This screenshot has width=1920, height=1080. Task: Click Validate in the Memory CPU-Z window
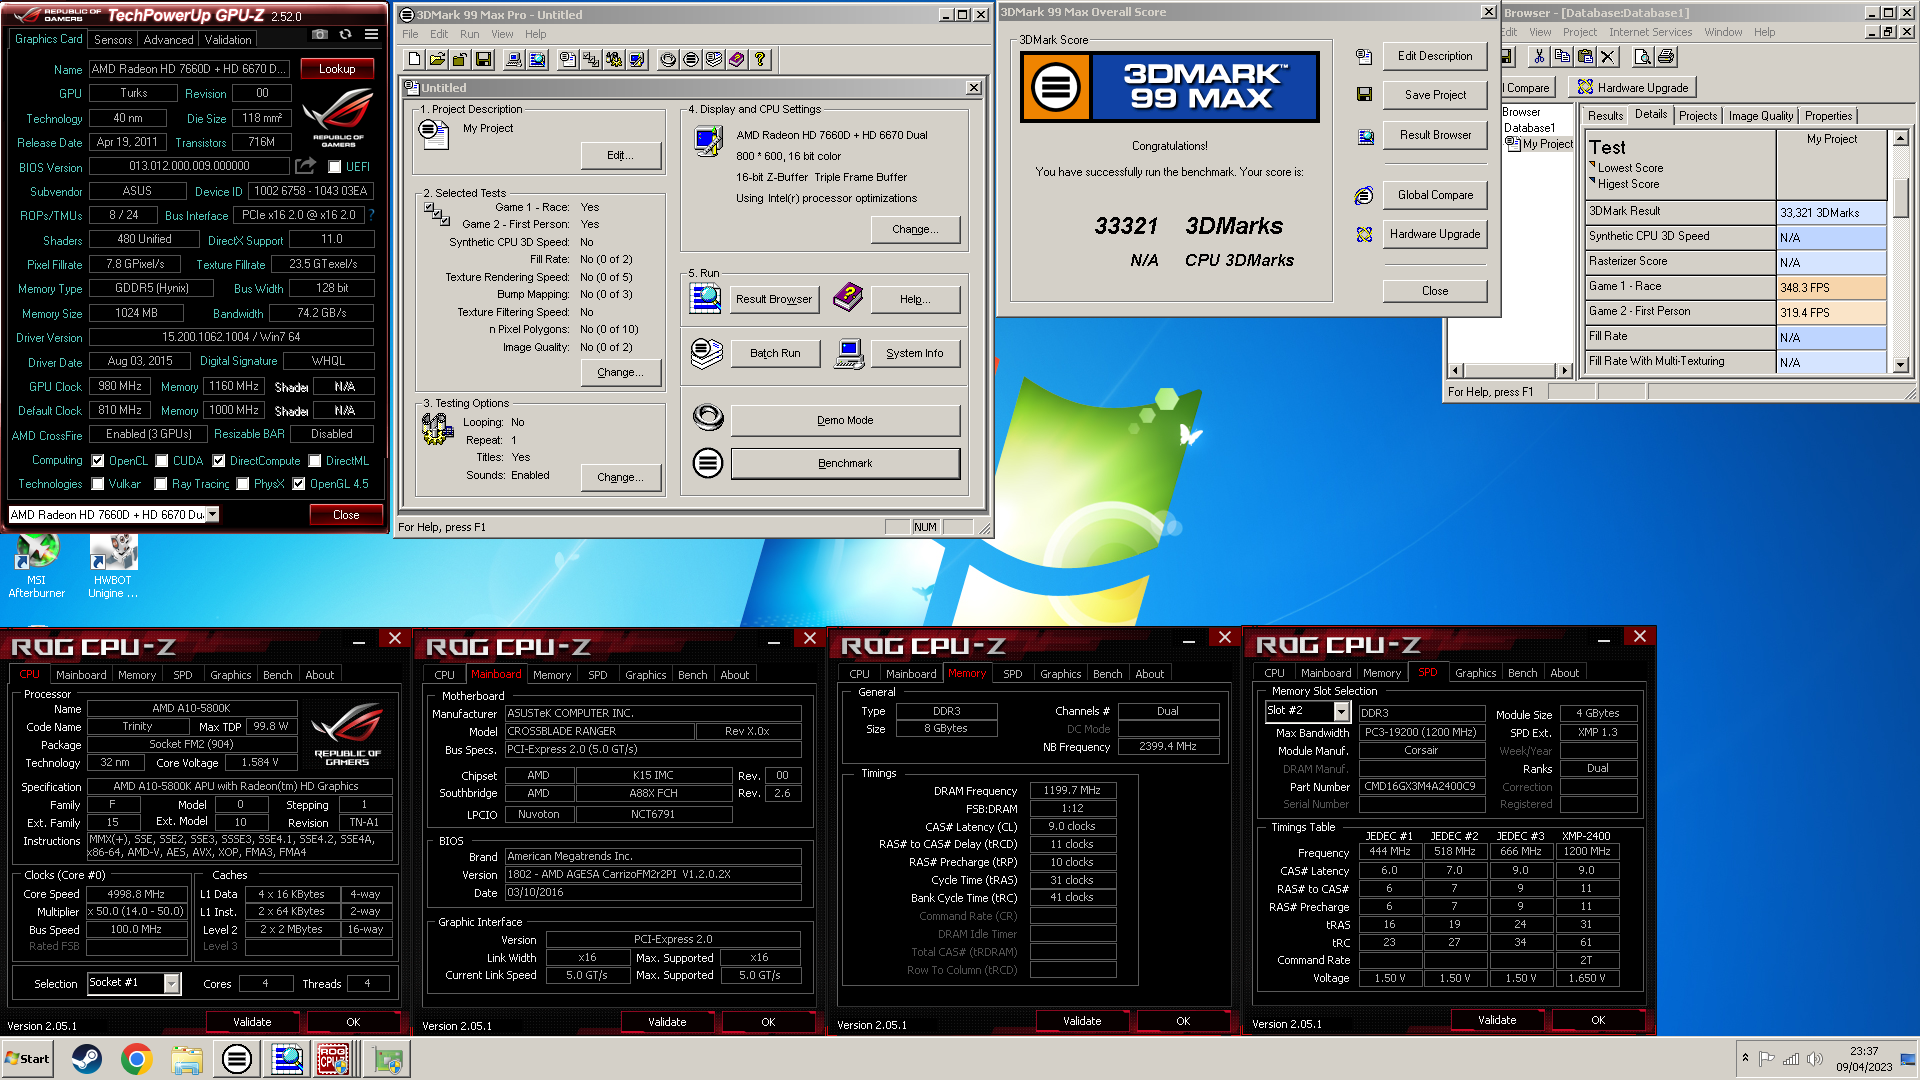pyautogui.click(x=1082, y=1021)
